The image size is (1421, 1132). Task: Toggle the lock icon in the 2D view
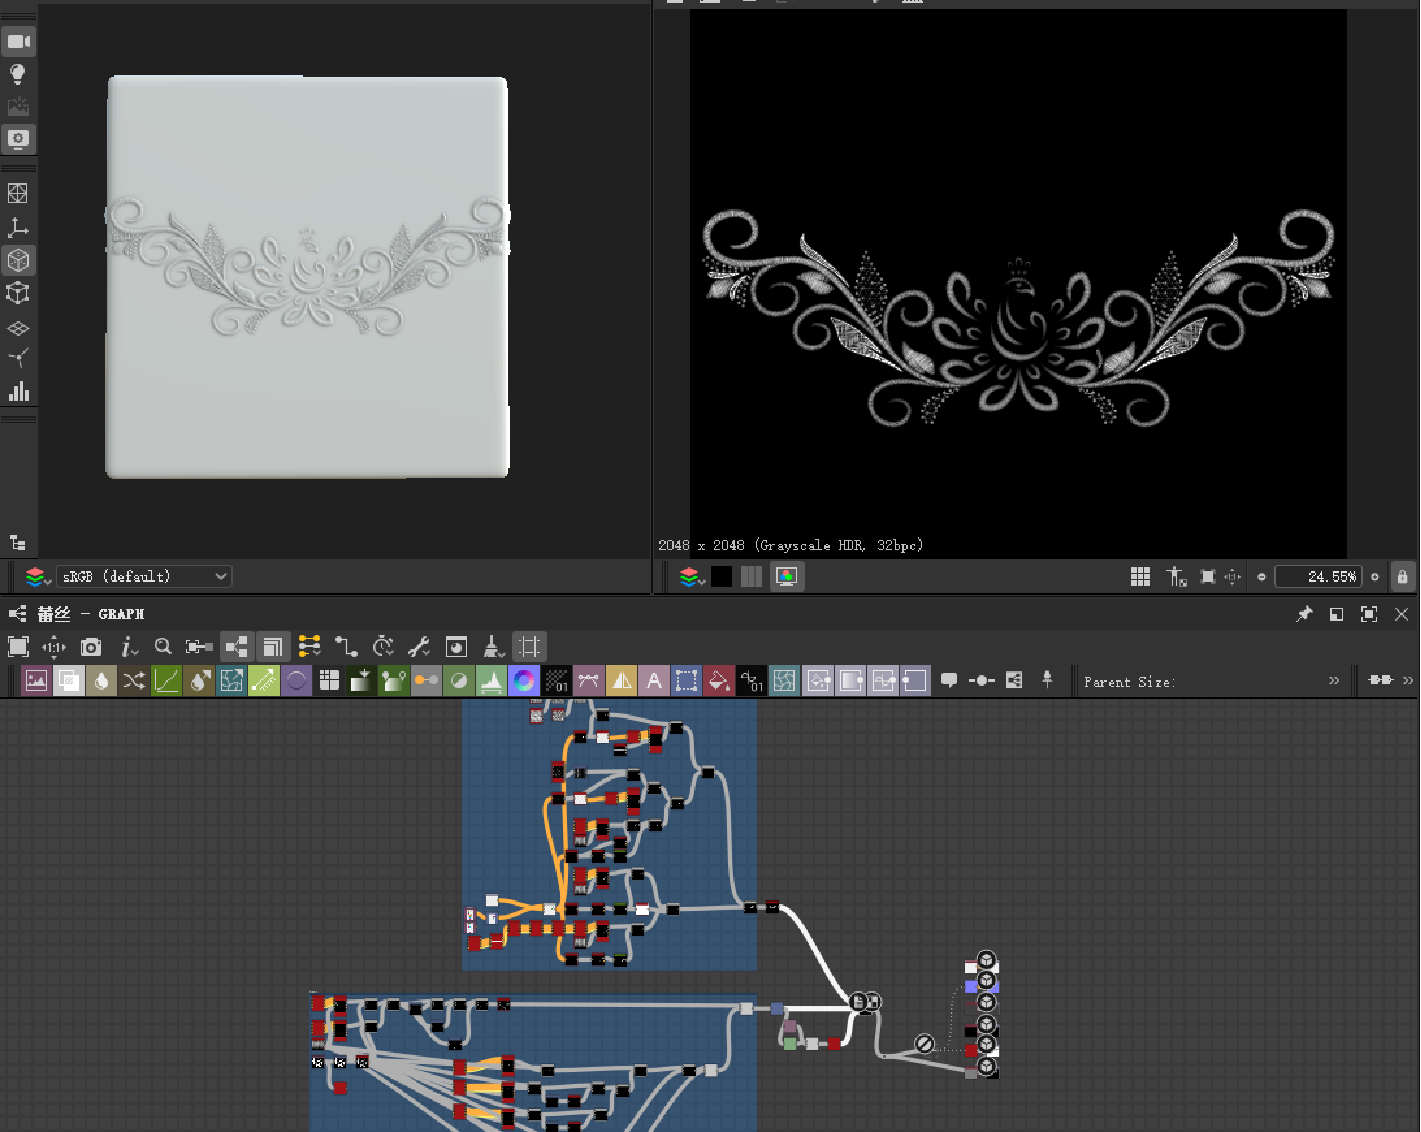[x=1402, y=577]
